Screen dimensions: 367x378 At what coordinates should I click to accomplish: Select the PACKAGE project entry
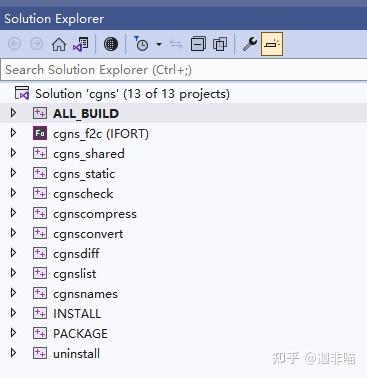point(80,334)
